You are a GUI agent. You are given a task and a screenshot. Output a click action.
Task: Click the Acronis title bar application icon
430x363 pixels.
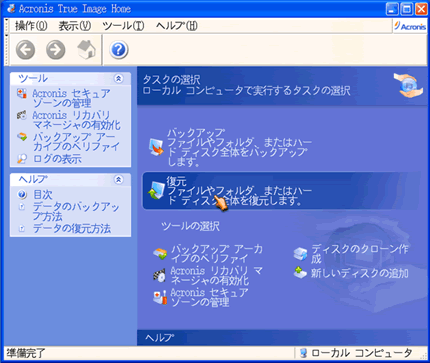pos(11,8)
